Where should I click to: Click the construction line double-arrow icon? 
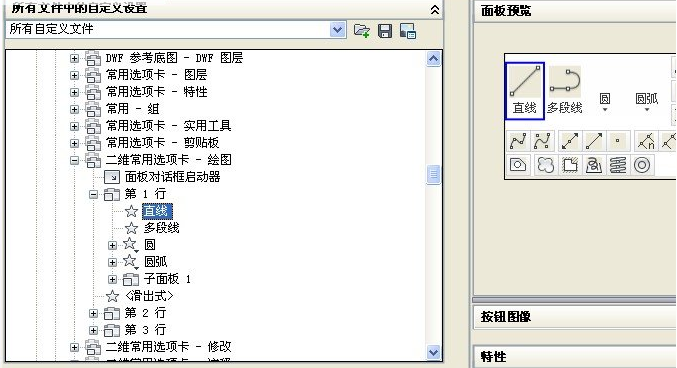570,141
